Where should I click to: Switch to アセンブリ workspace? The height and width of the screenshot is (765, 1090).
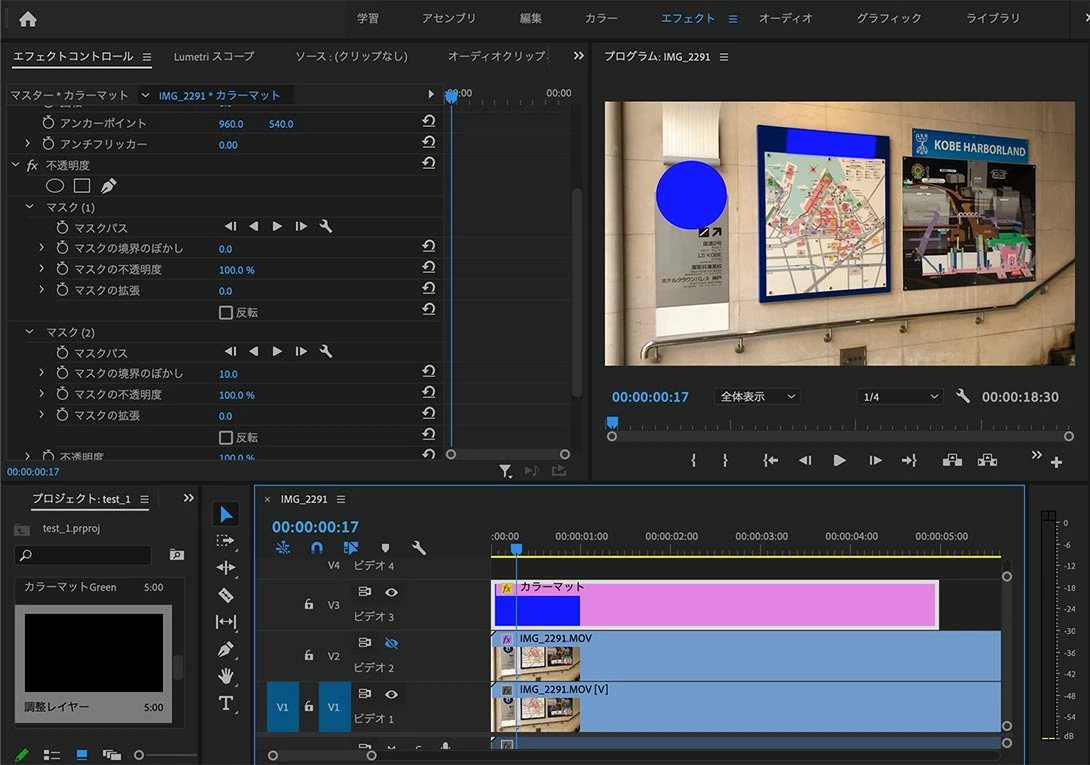click(449, 18)
